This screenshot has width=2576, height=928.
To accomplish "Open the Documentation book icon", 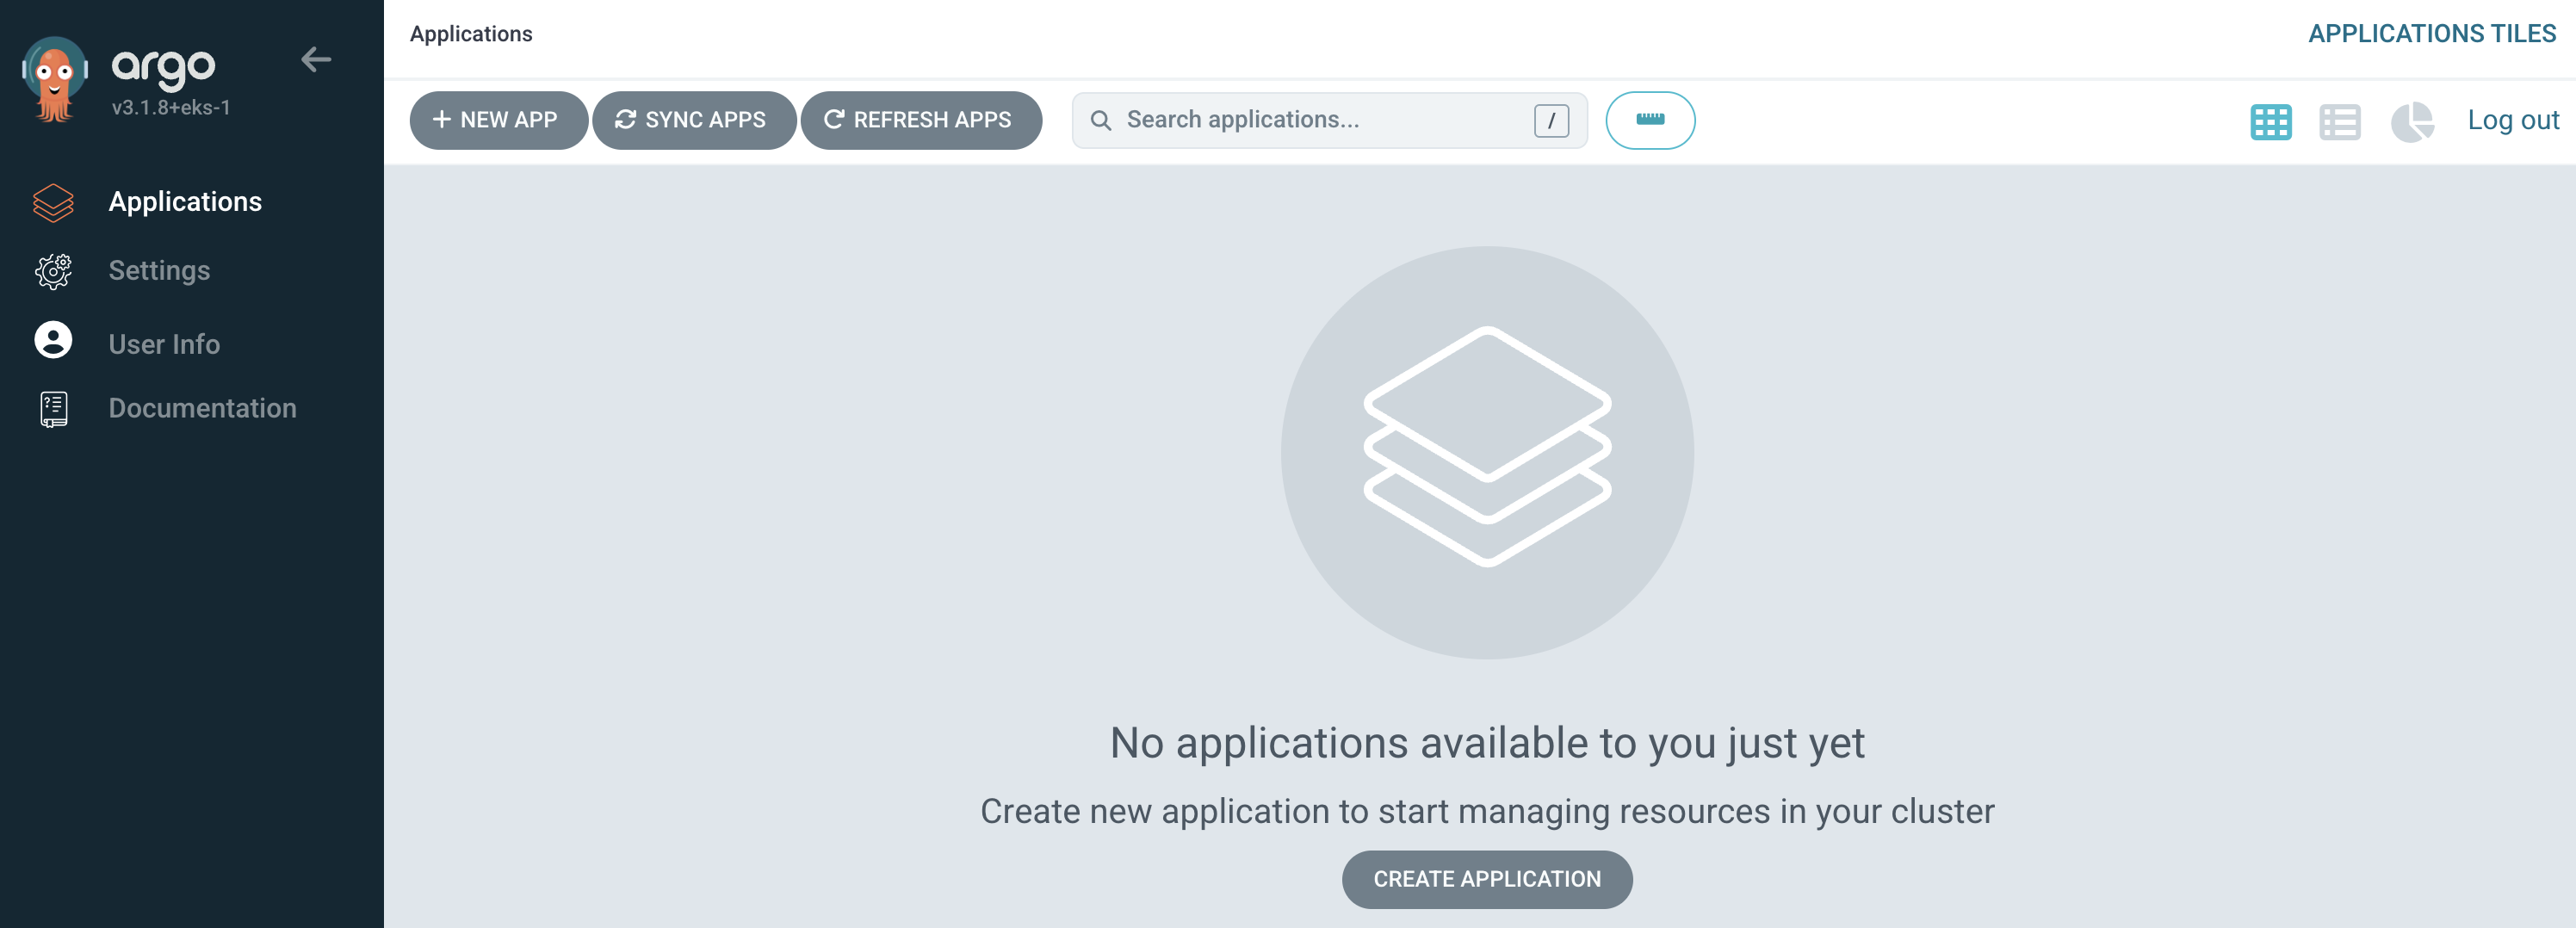I will [53, 409].
